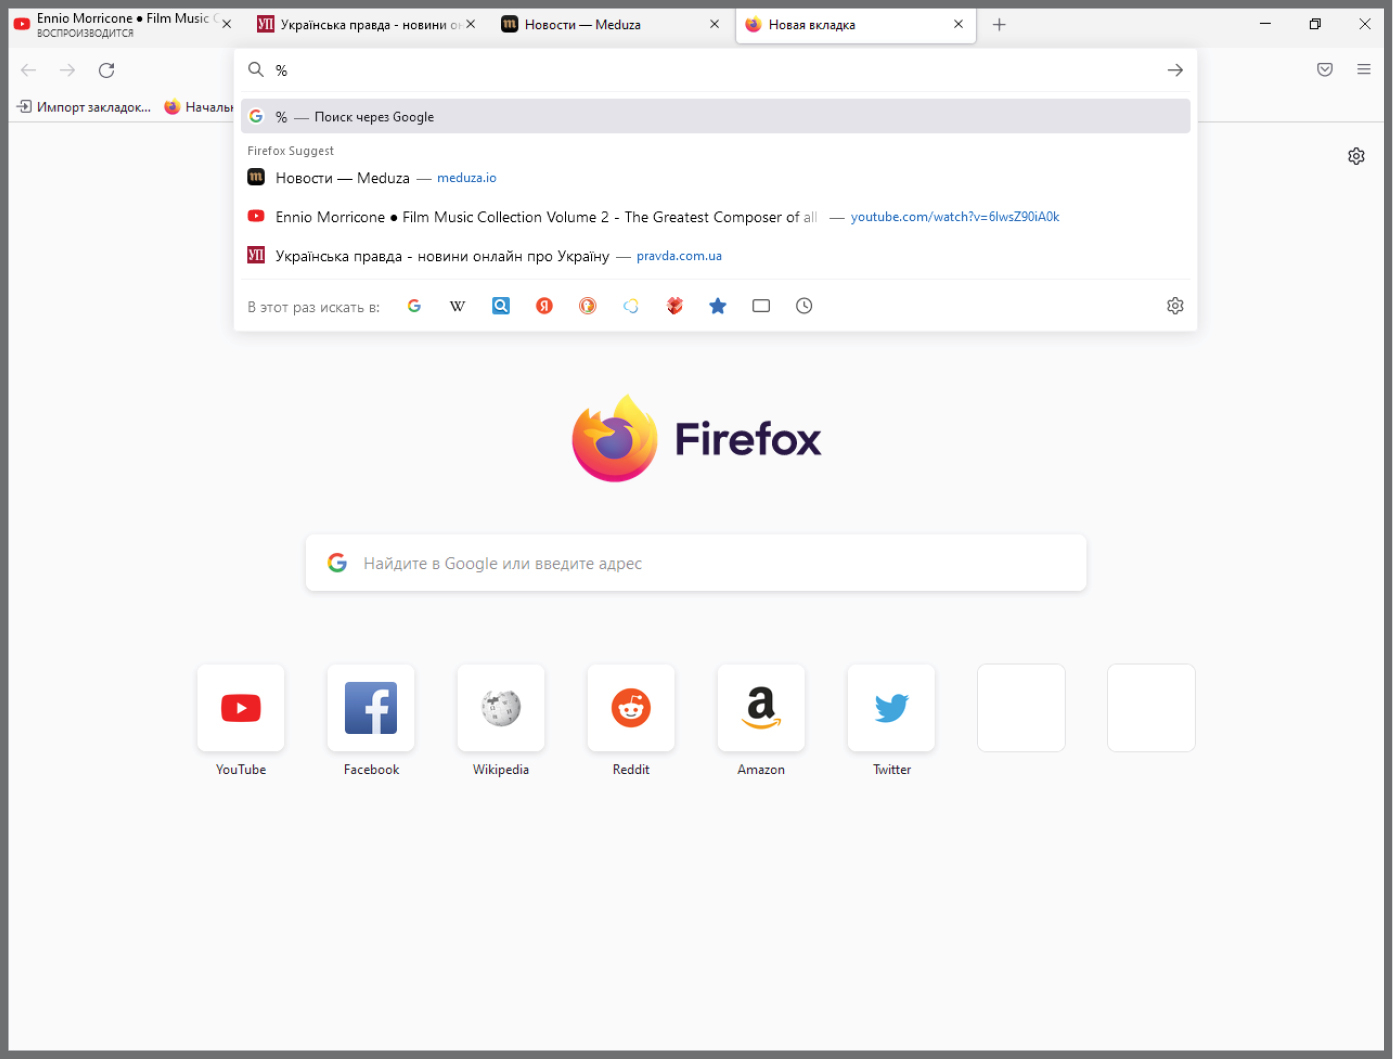Close the Новости — Meduza tab

714,24
